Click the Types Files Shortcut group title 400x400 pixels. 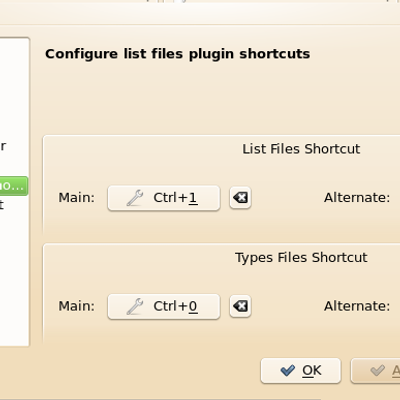301,258
